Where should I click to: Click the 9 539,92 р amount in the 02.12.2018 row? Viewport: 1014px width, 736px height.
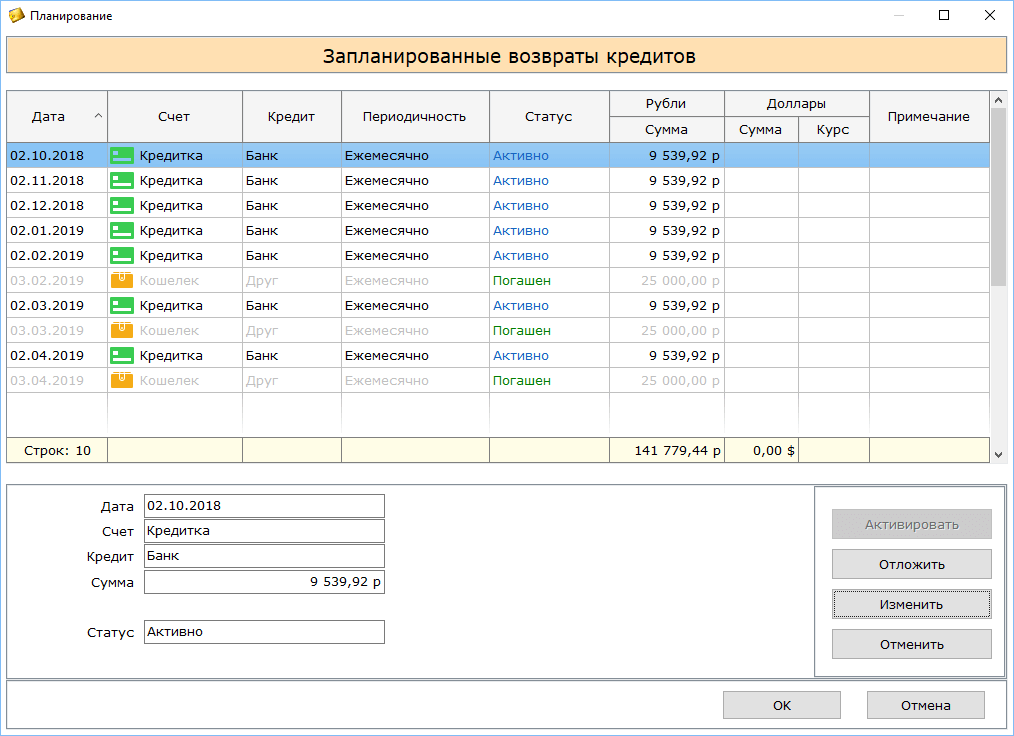(x=684, y=206)
